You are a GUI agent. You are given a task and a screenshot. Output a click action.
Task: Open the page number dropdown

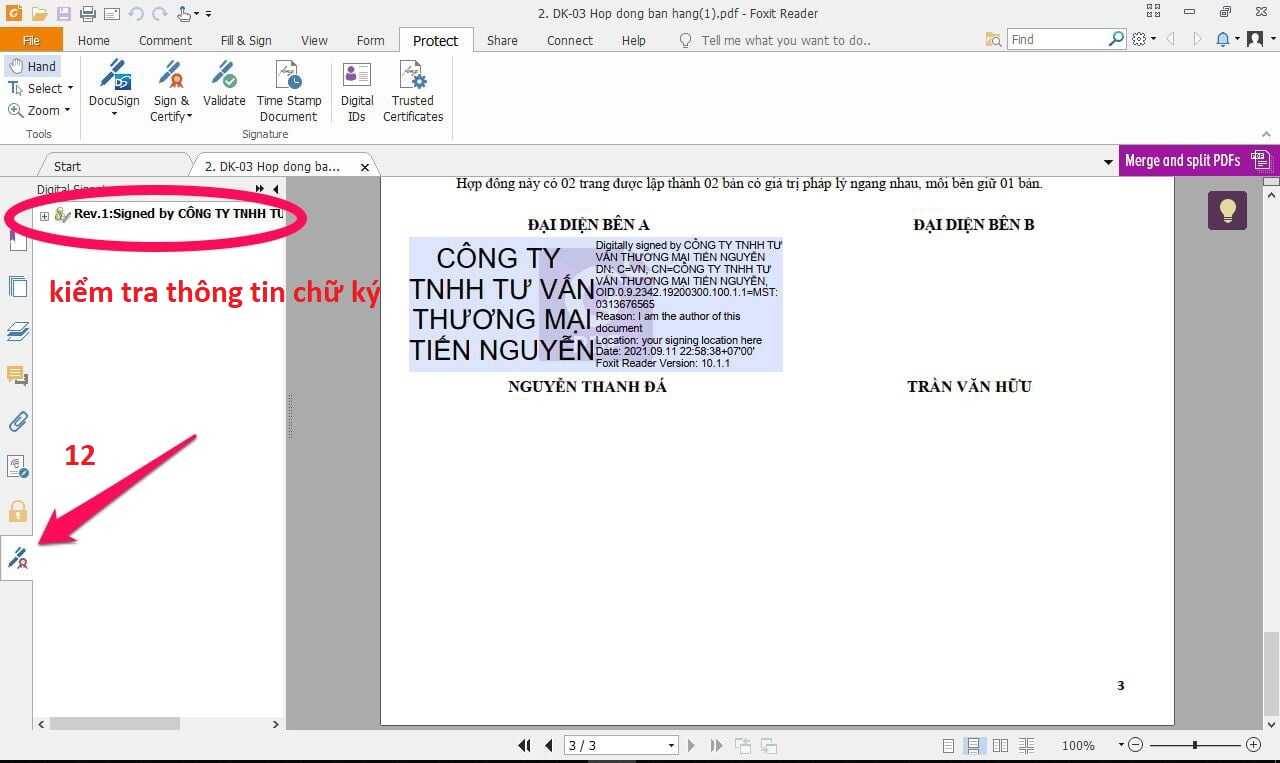point(671,746)
